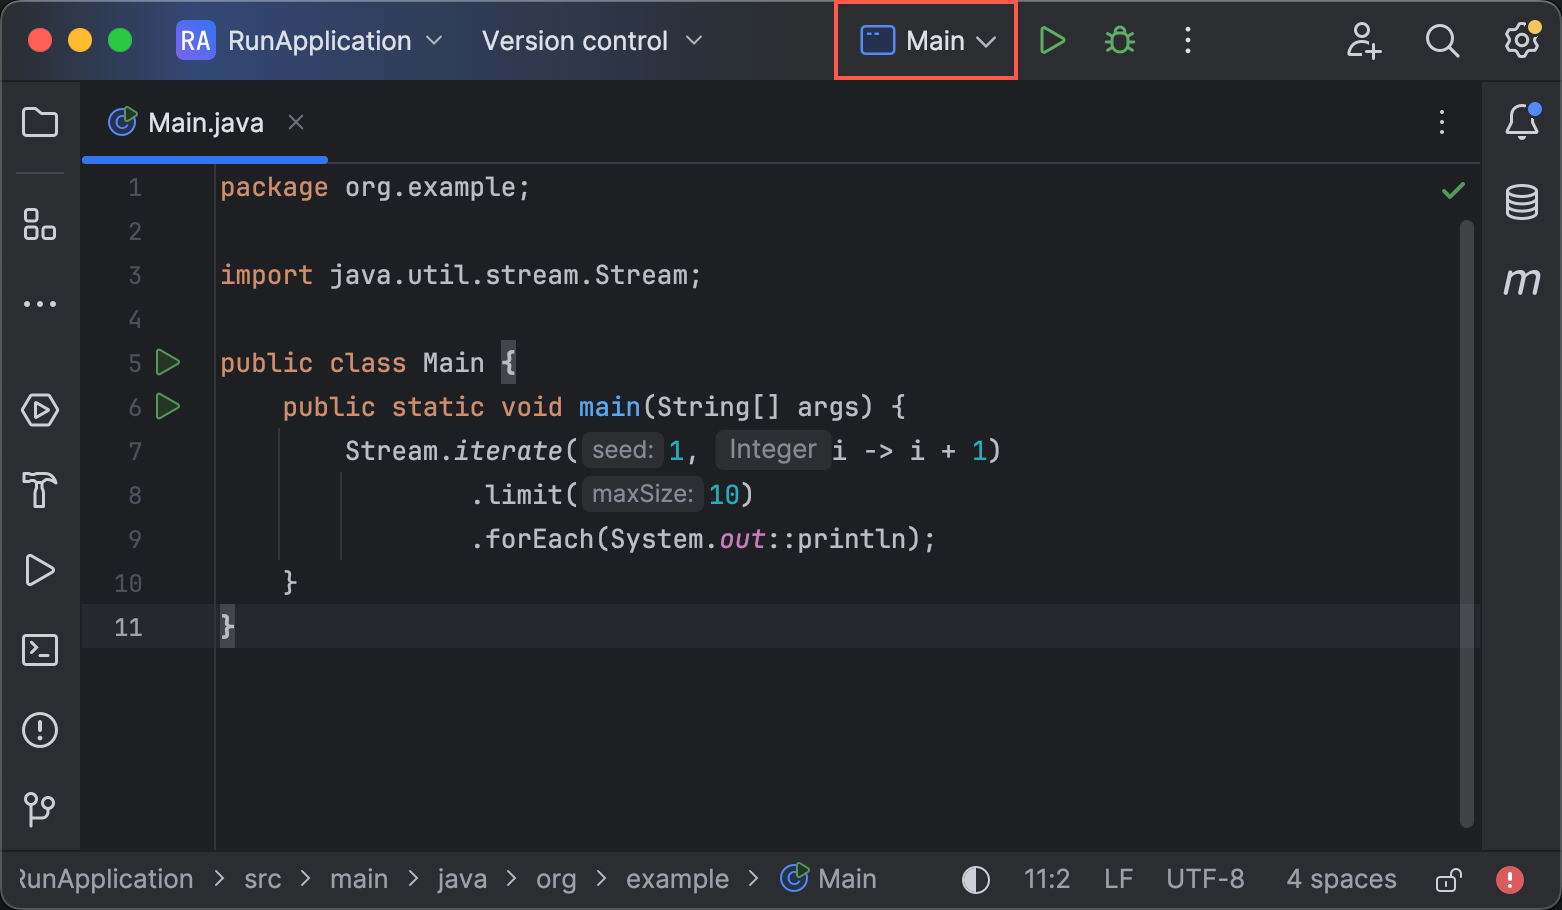The image size is (1562, 910).
Task: Debug Main with the bug icon
Action: click(1120, 40)
